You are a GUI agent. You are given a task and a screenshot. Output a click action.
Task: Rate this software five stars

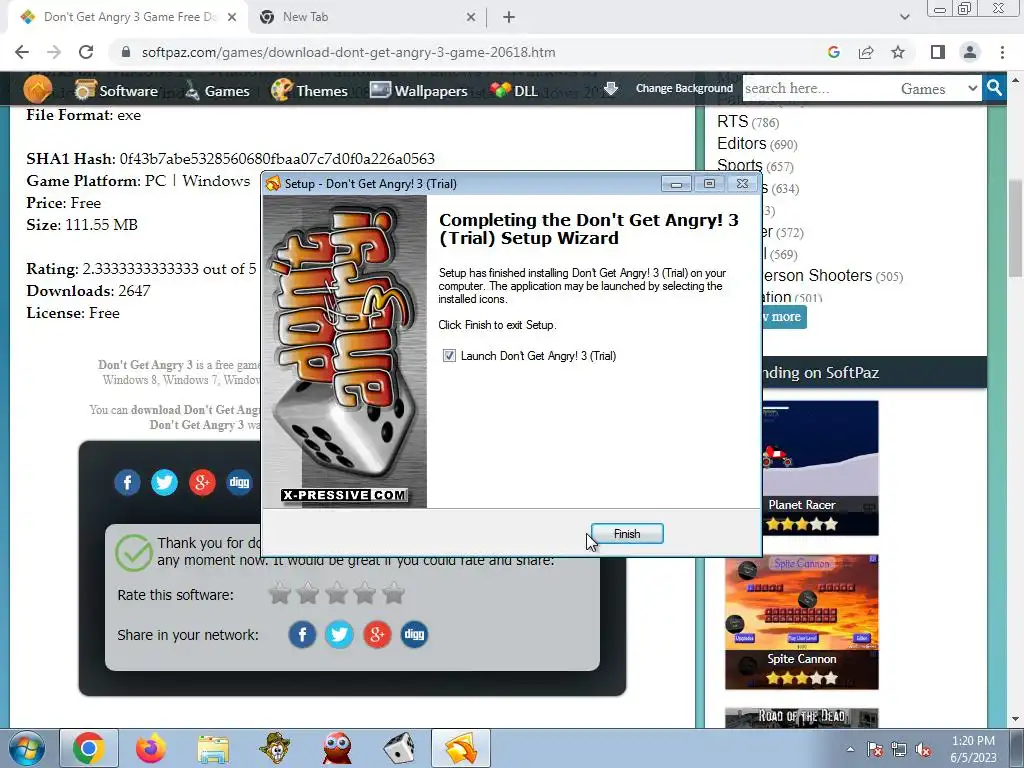tap(393, 593)
